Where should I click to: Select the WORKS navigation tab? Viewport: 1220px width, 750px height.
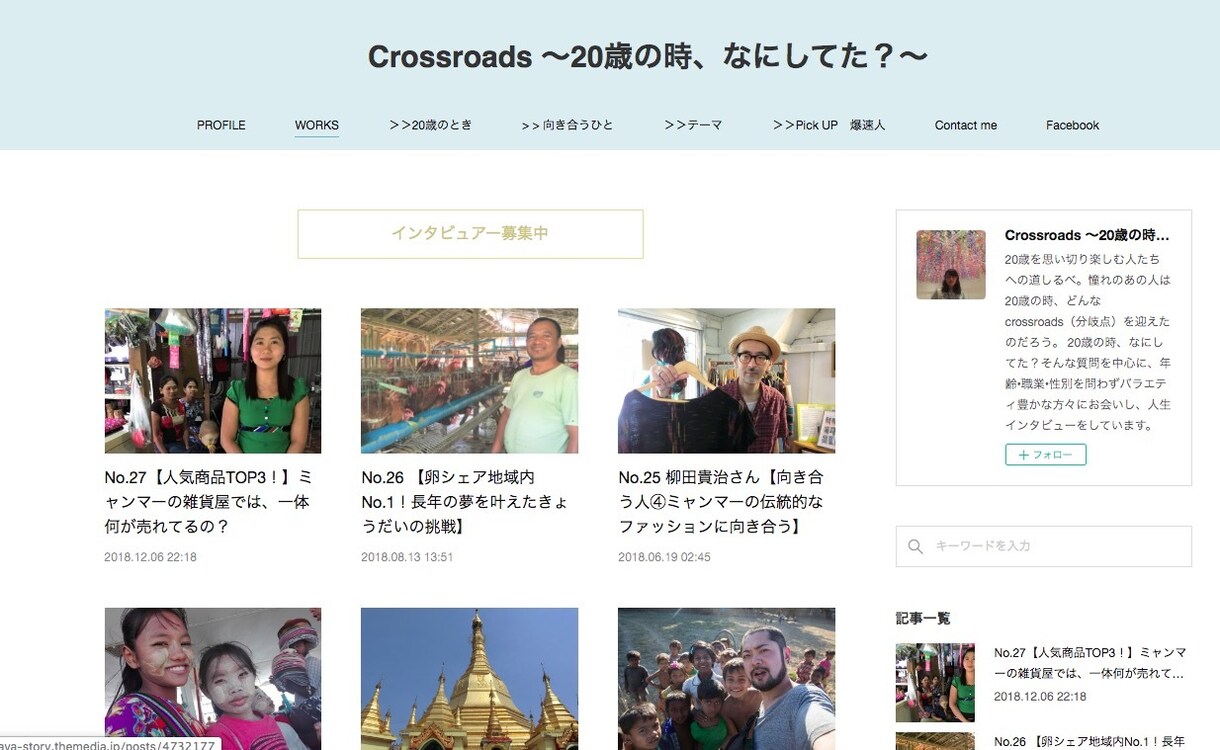tap(316, 125)
